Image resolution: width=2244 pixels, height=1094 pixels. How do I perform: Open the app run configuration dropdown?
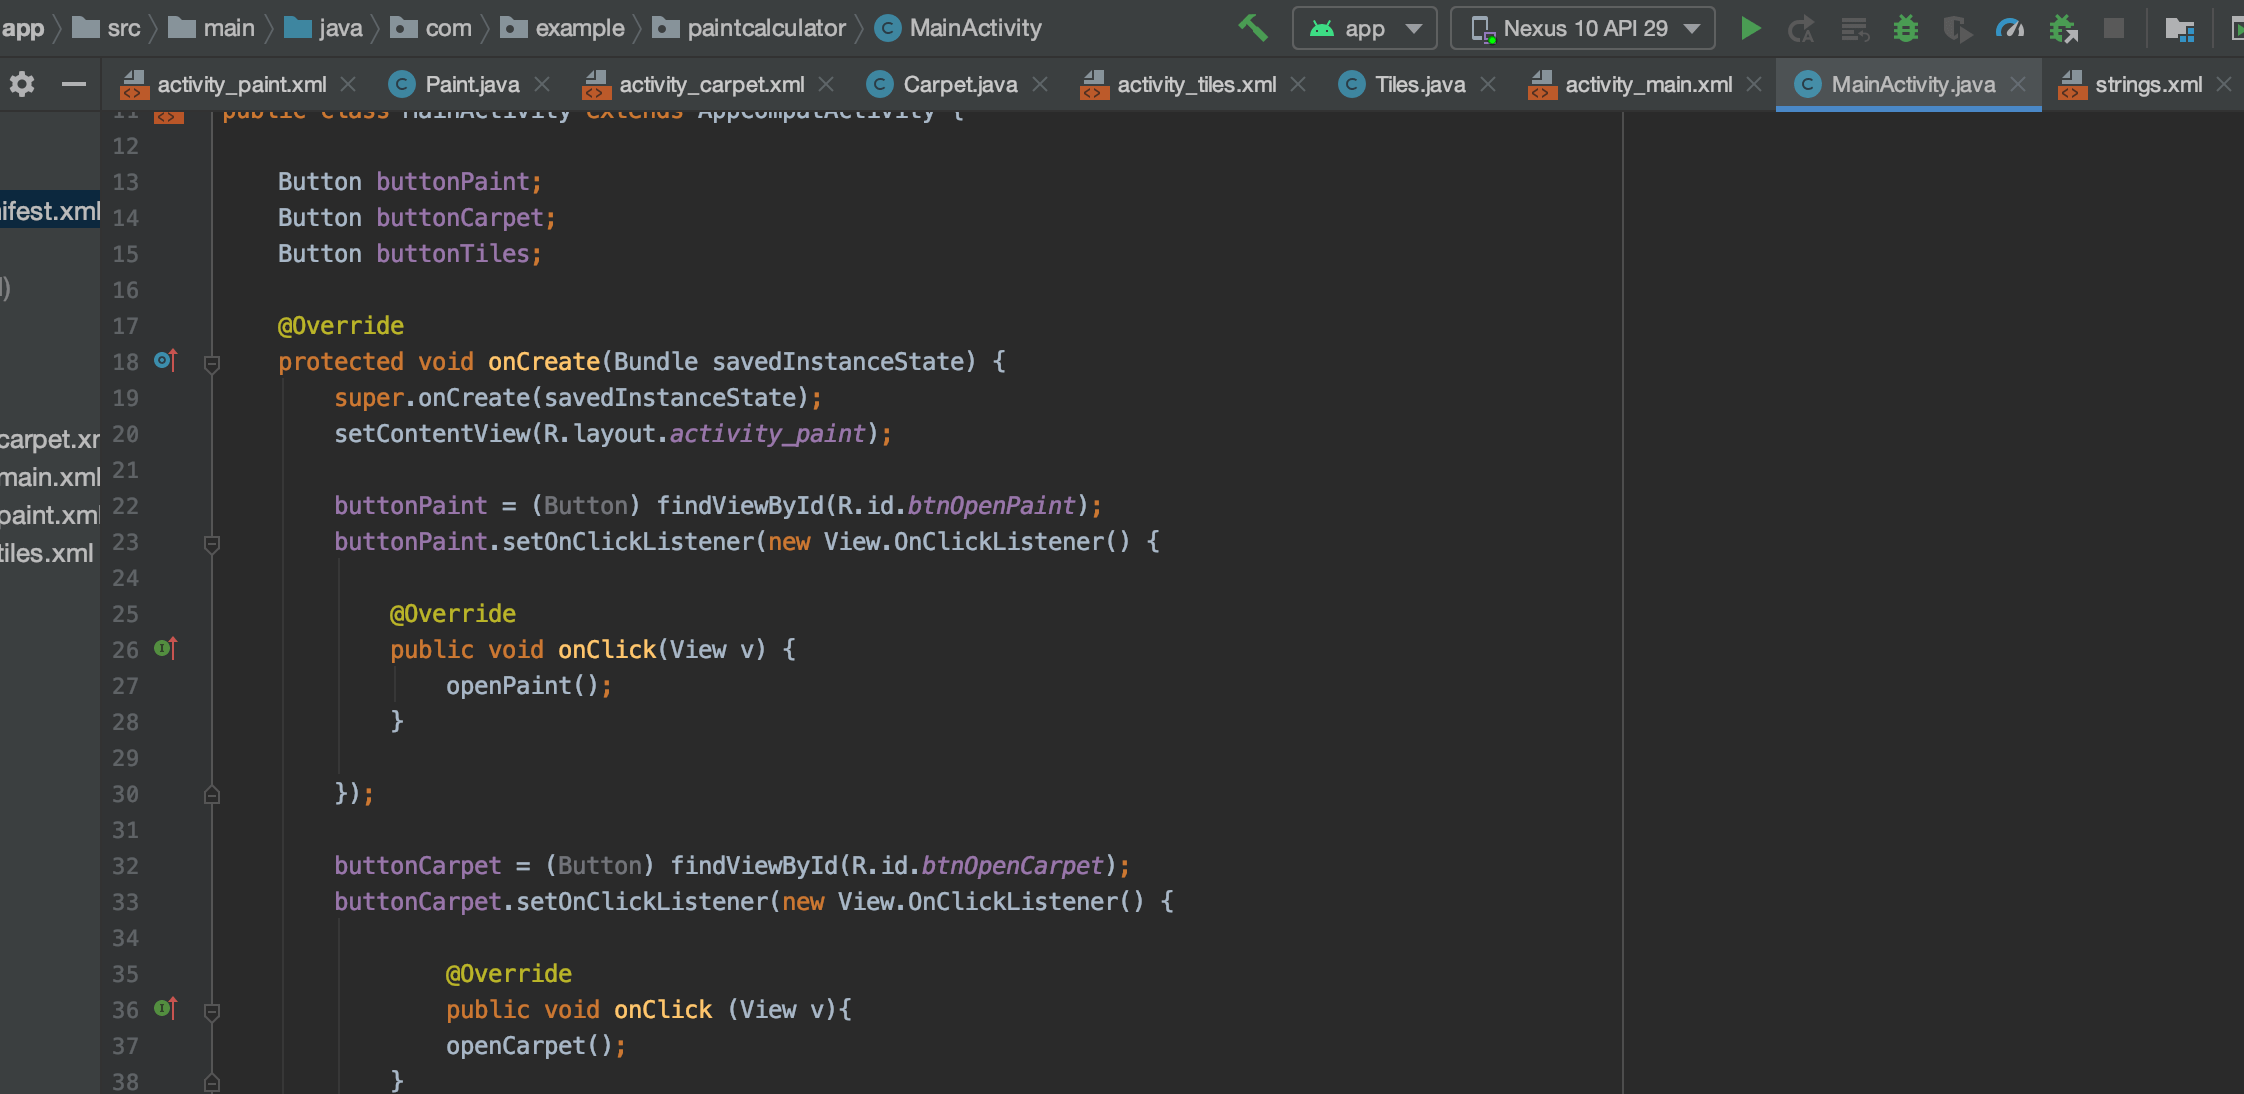[1364, 28]
